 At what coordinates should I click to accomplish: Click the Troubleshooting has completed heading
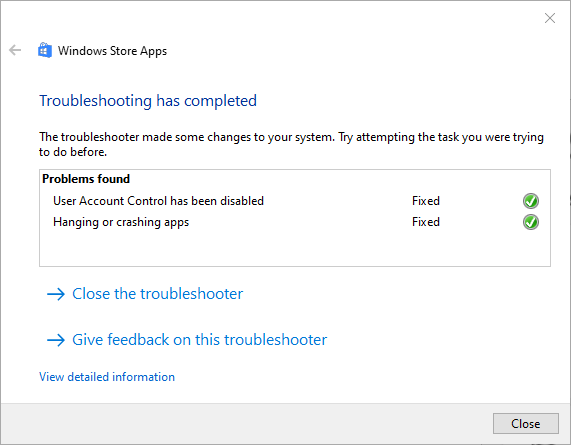point(148,101)
